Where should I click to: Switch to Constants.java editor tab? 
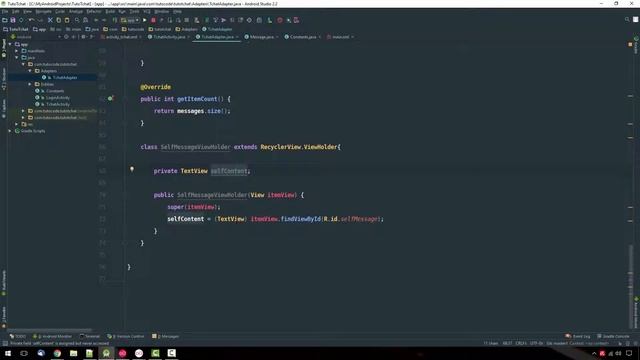click(303, 37)
